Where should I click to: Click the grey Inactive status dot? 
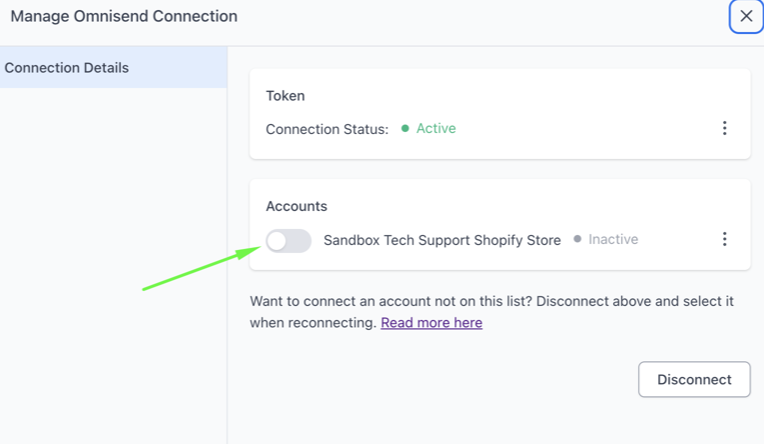click(577, 240)
